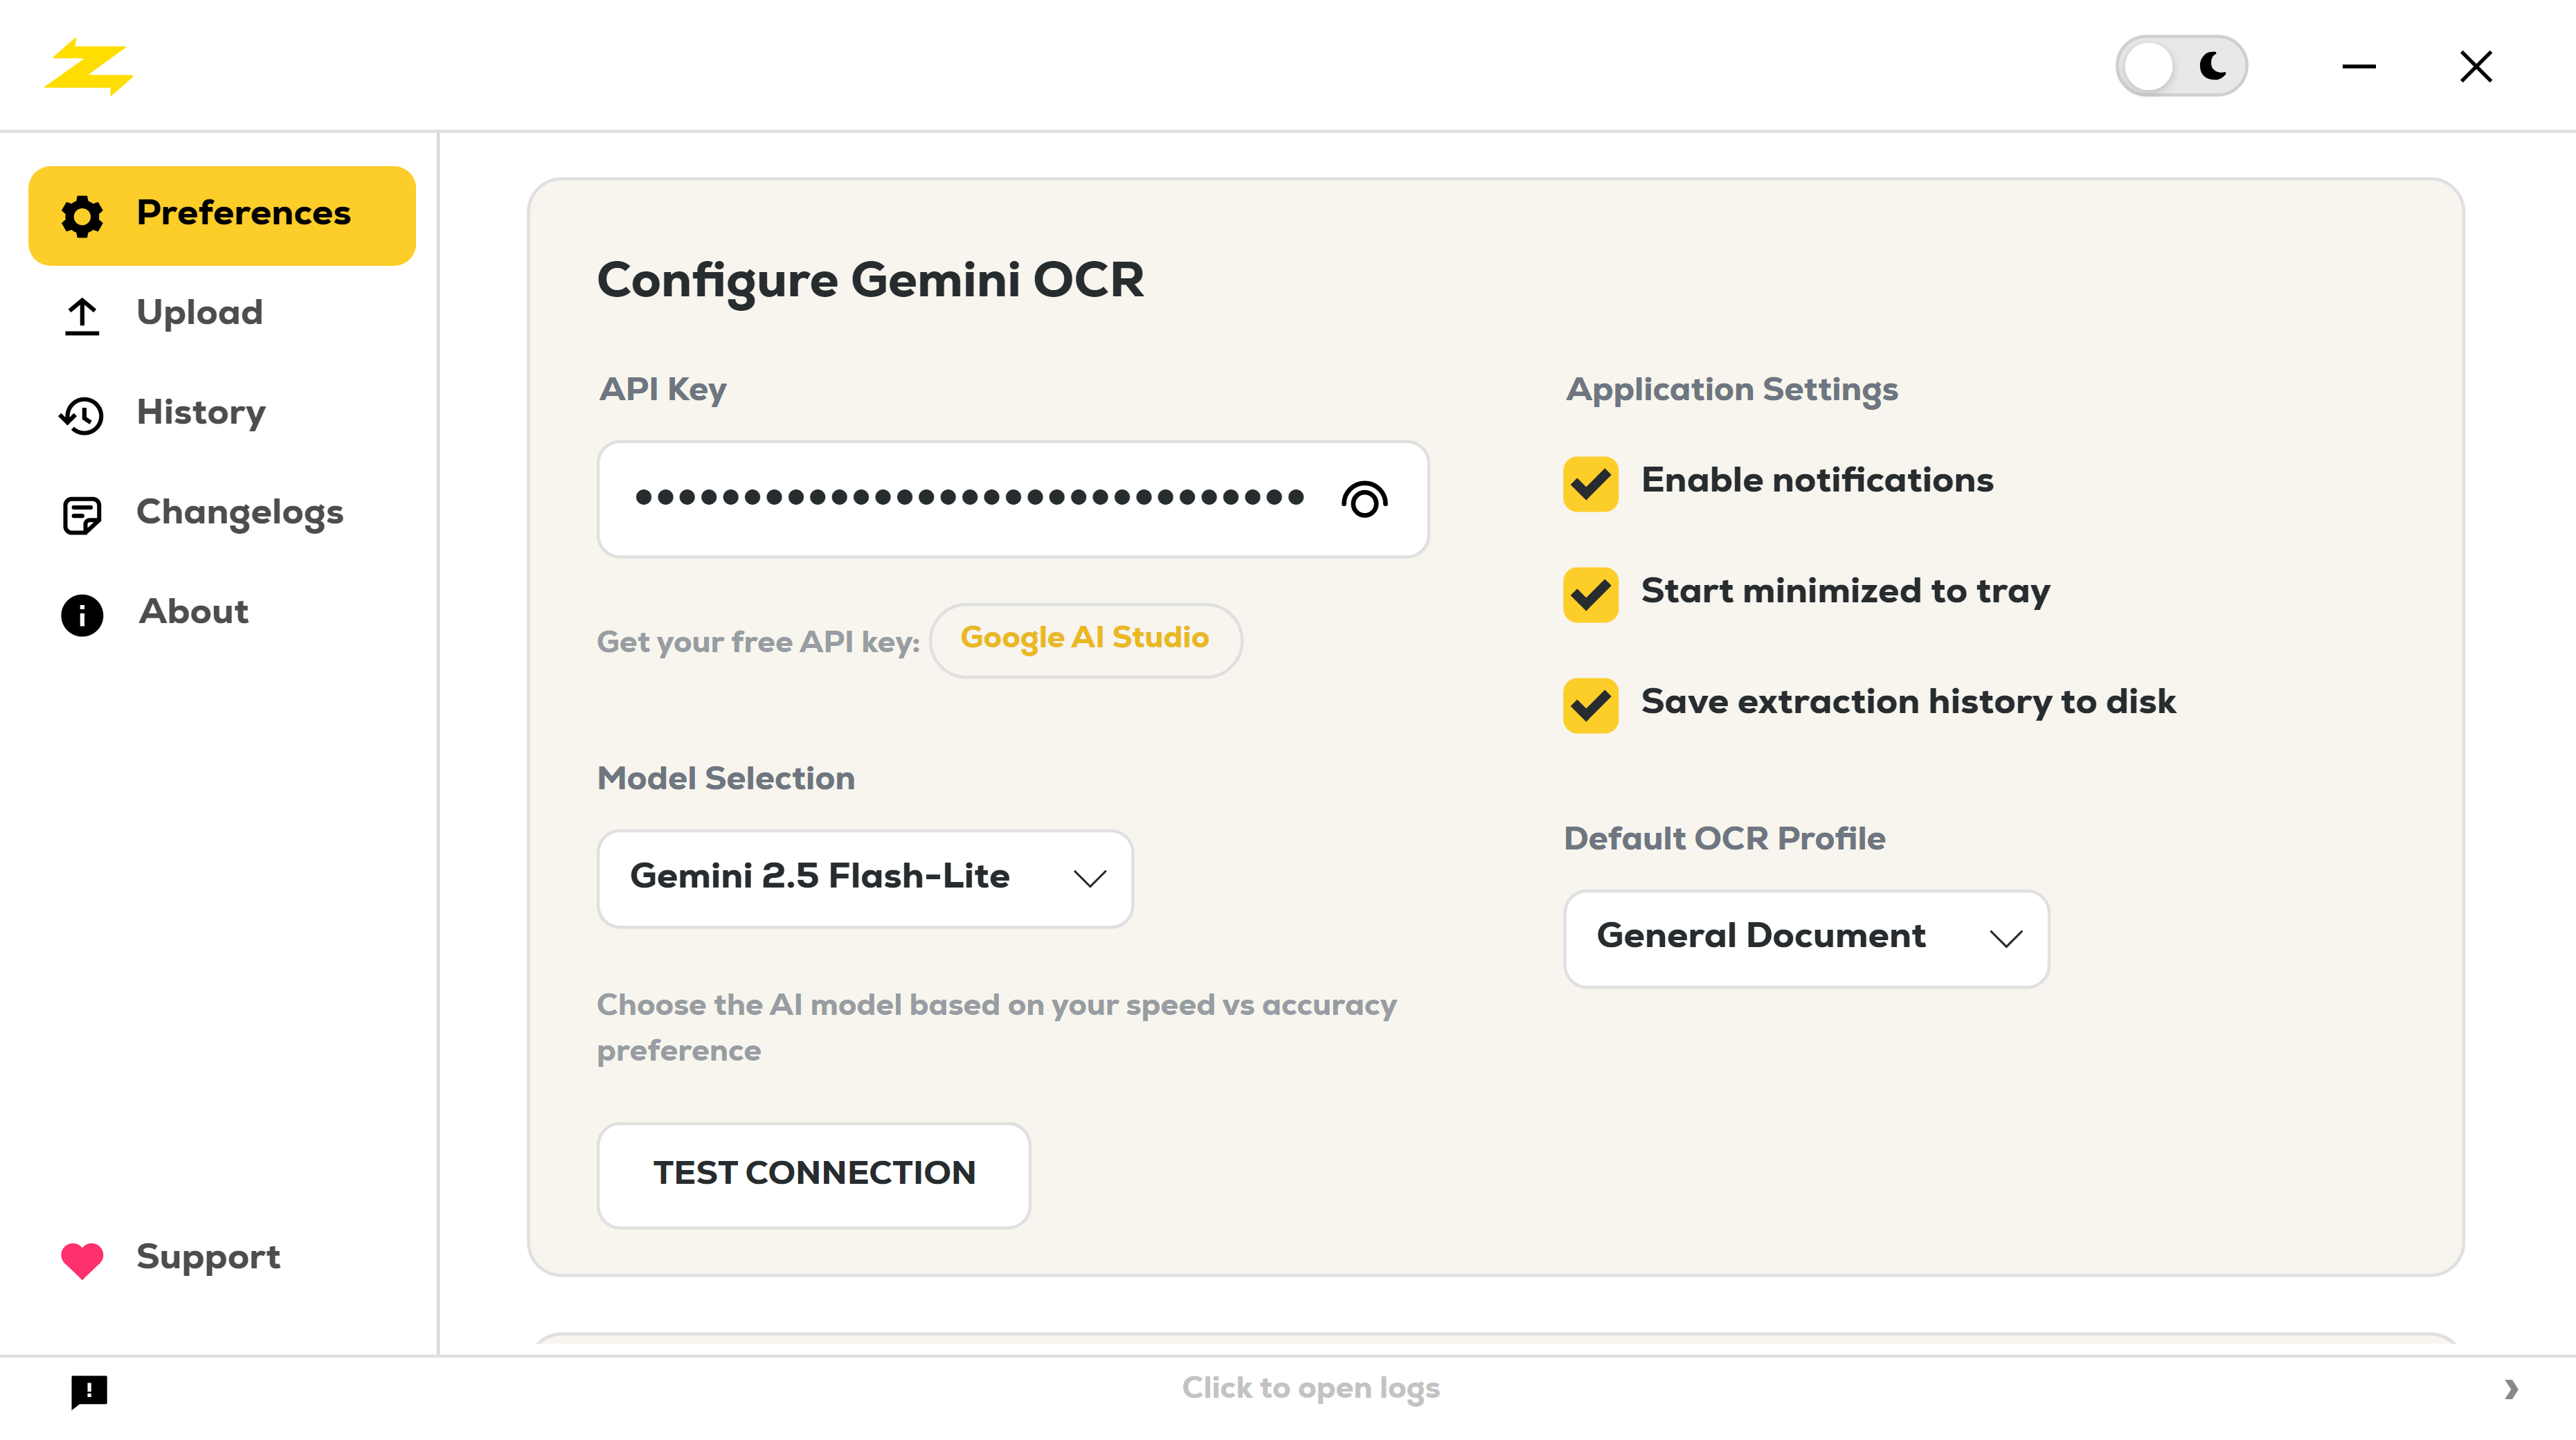Click the 'Default OCR Profile' label
This screenshot has width=2576, height=1440.
tap(1724, 838)
